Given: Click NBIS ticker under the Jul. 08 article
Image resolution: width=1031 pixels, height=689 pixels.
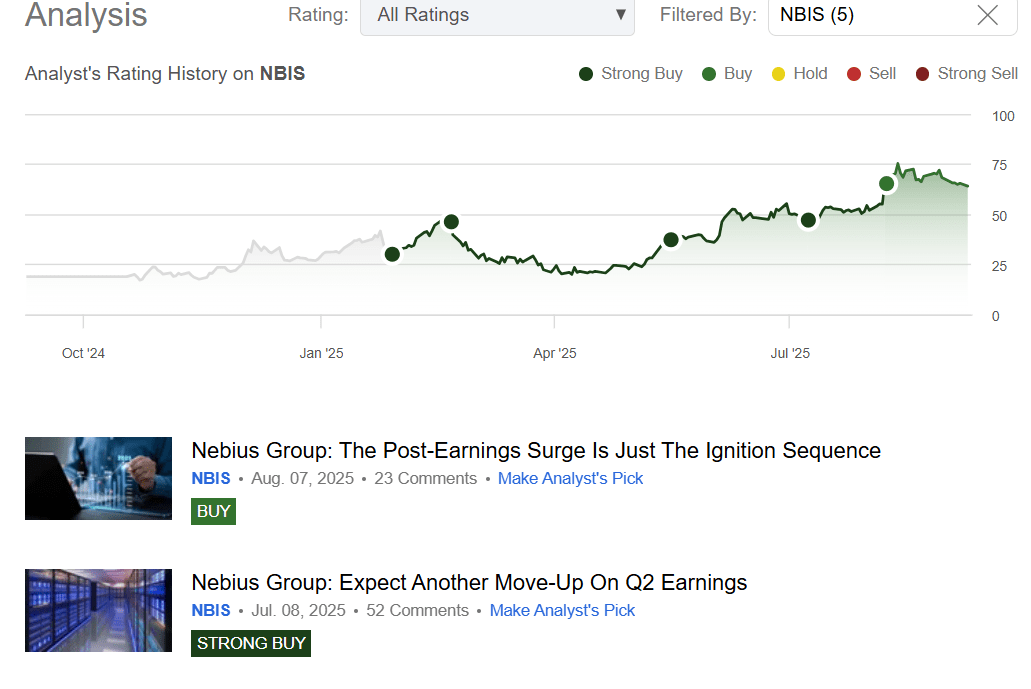Looking at the screenshot, I should [211, 611].
